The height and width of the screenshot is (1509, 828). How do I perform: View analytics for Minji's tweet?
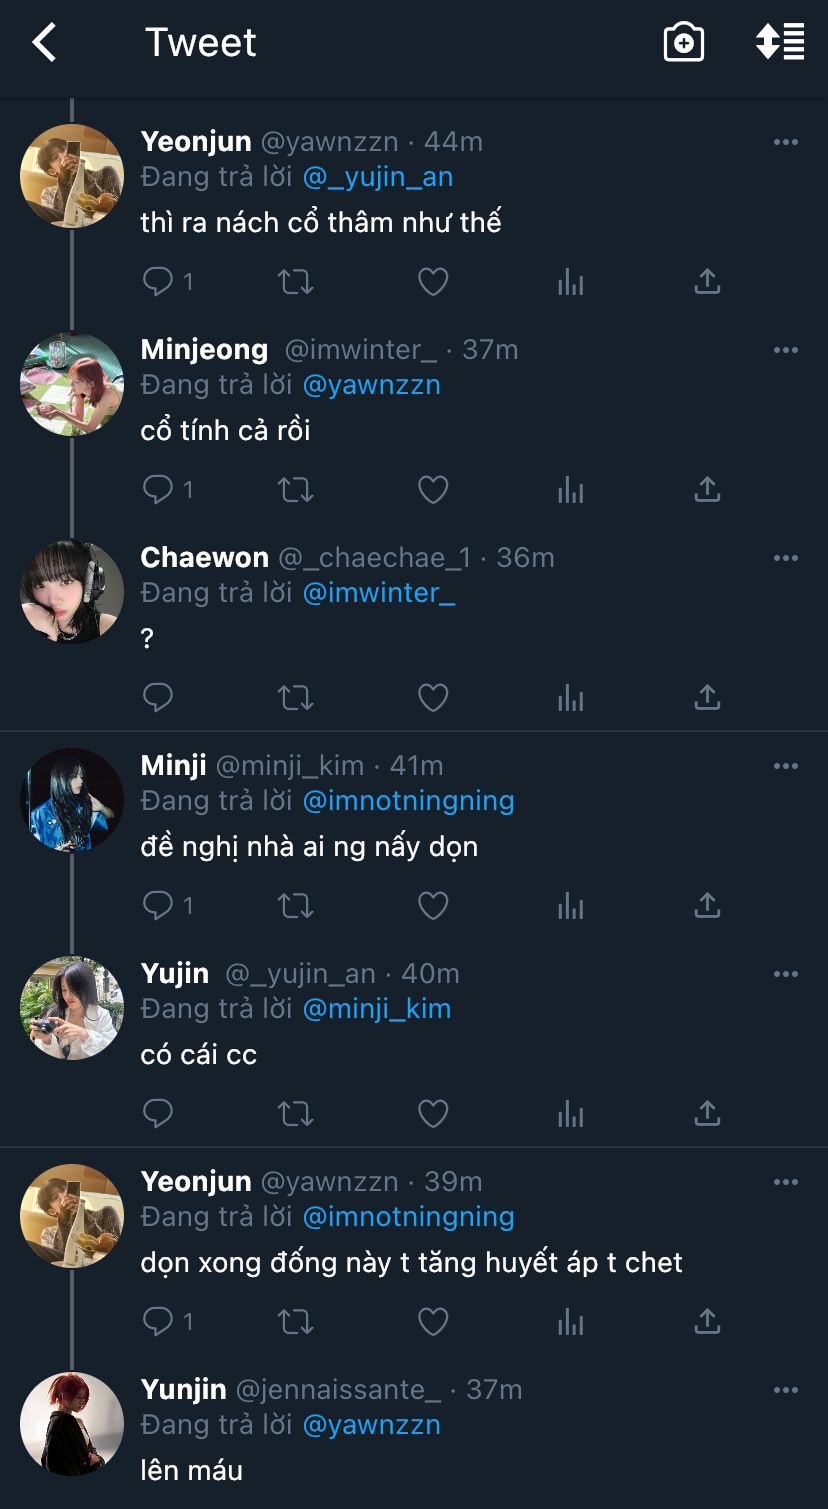570,905
